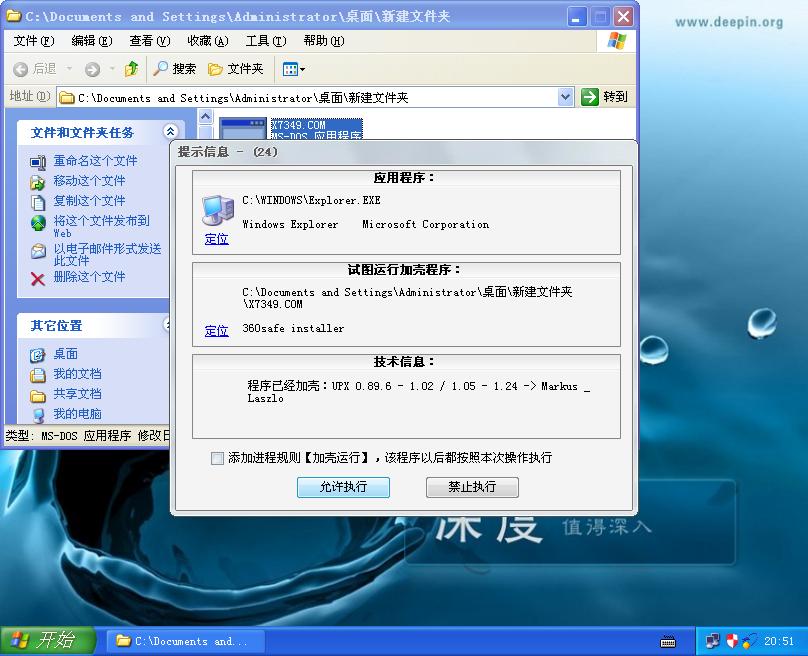
Task: Open the 收藏(A) menu
Action: tap(208, 41)
